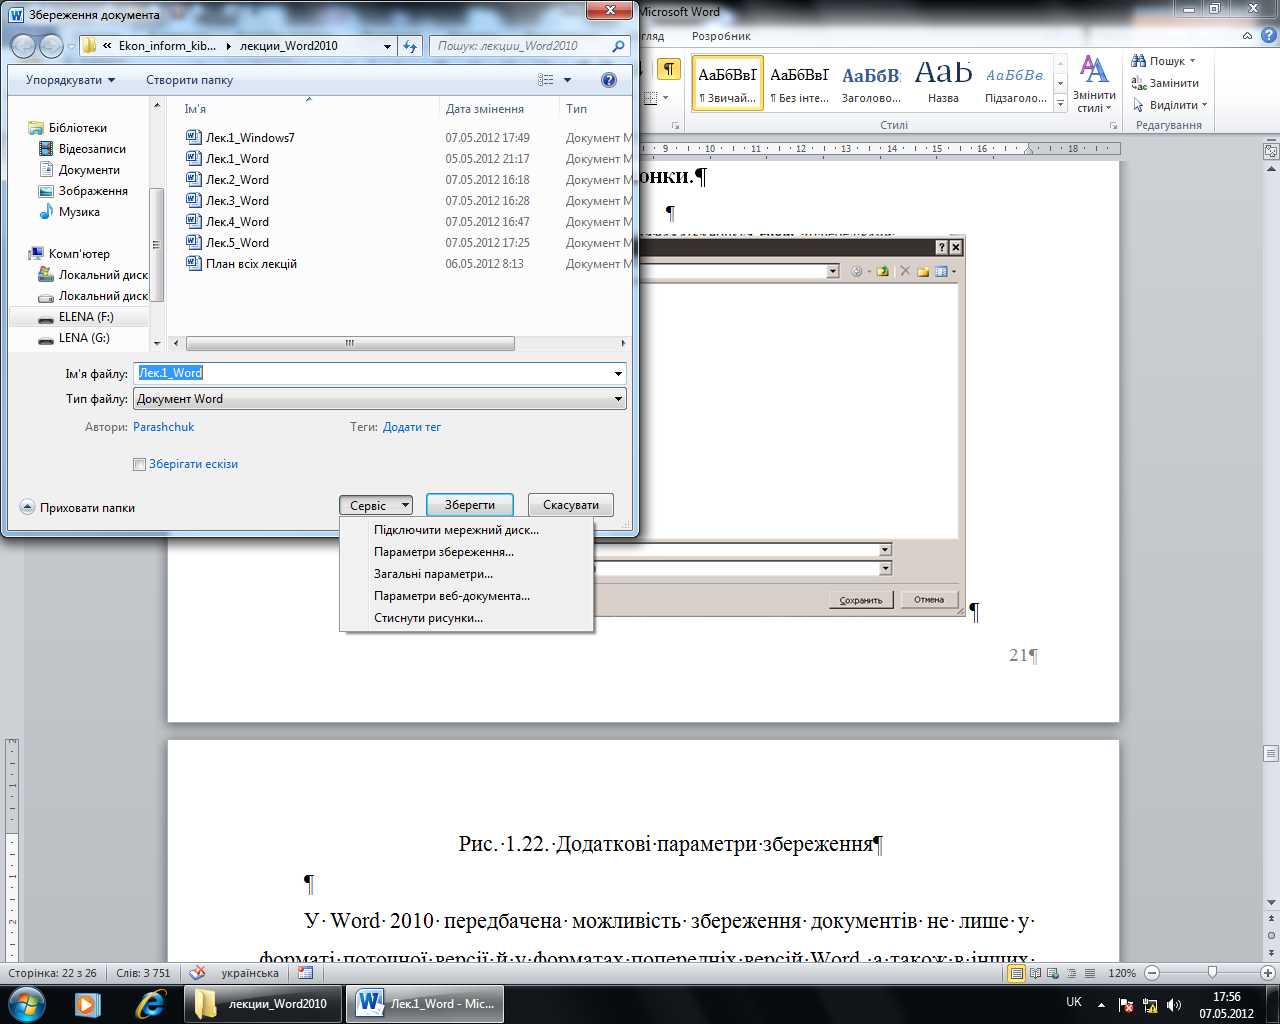Tick the Зберігати ескізи checkbox

139,464
